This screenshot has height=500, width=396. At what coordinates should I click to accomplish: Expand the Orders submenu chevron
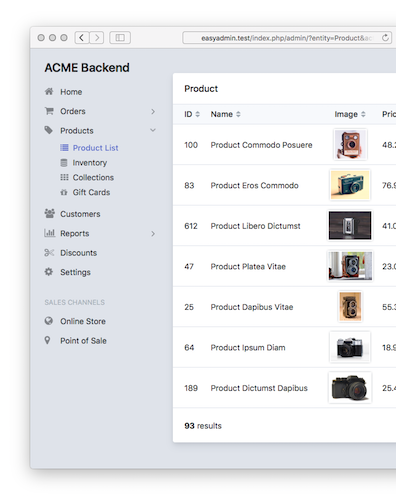coord(153,111)
